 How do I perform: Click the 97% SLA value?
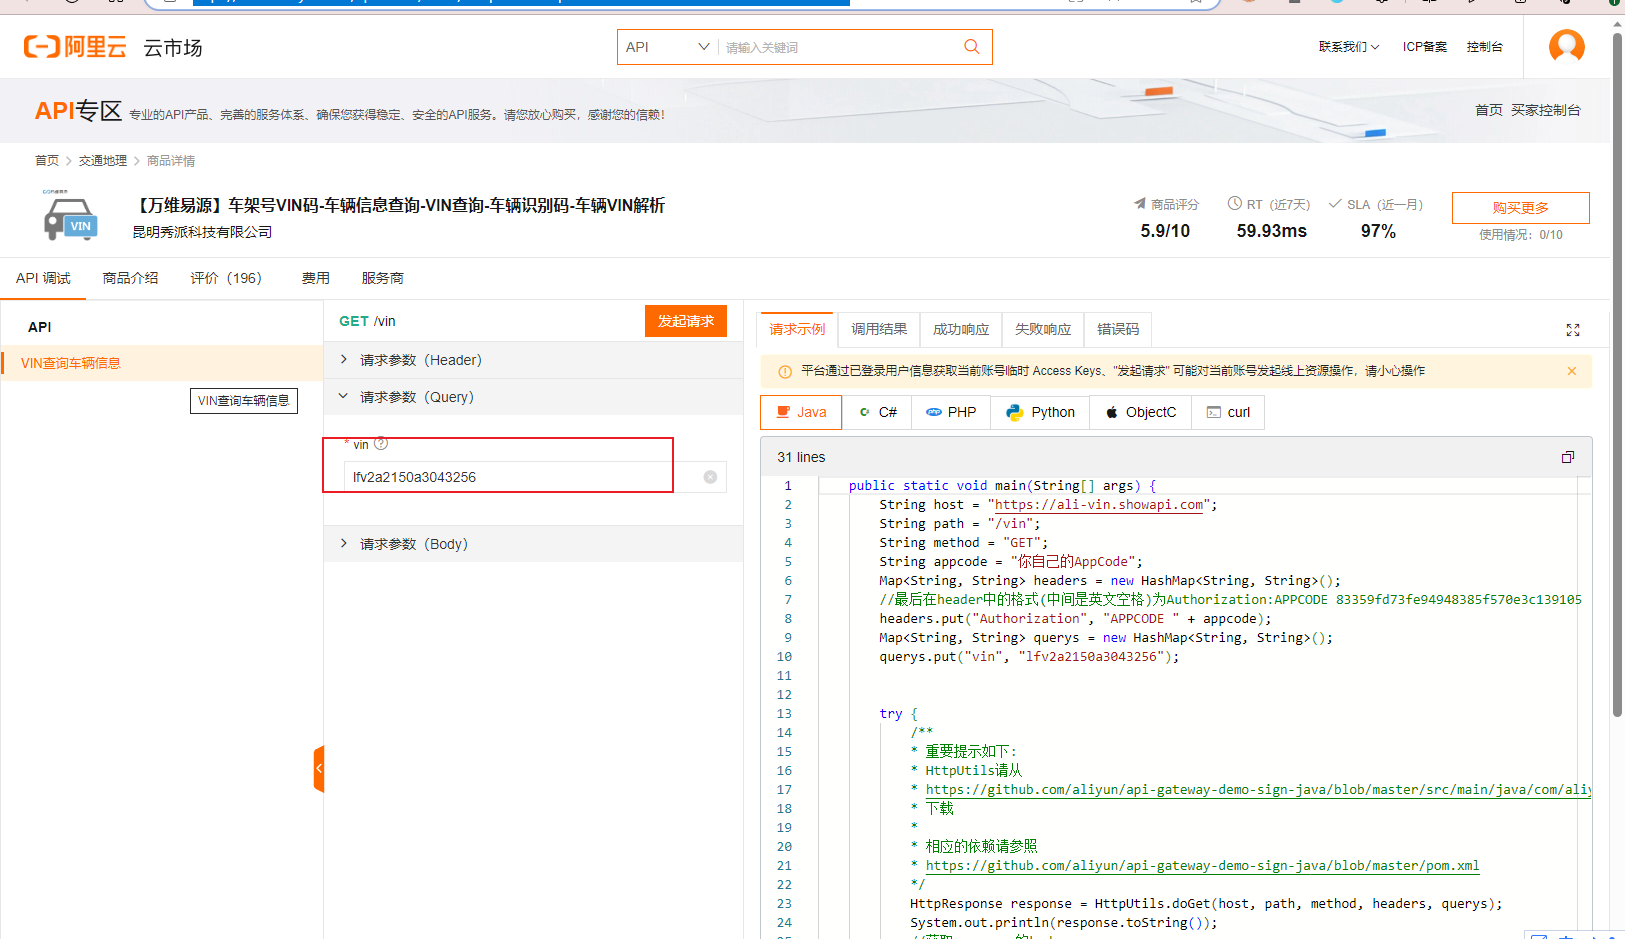click(x=1378, y=231)
